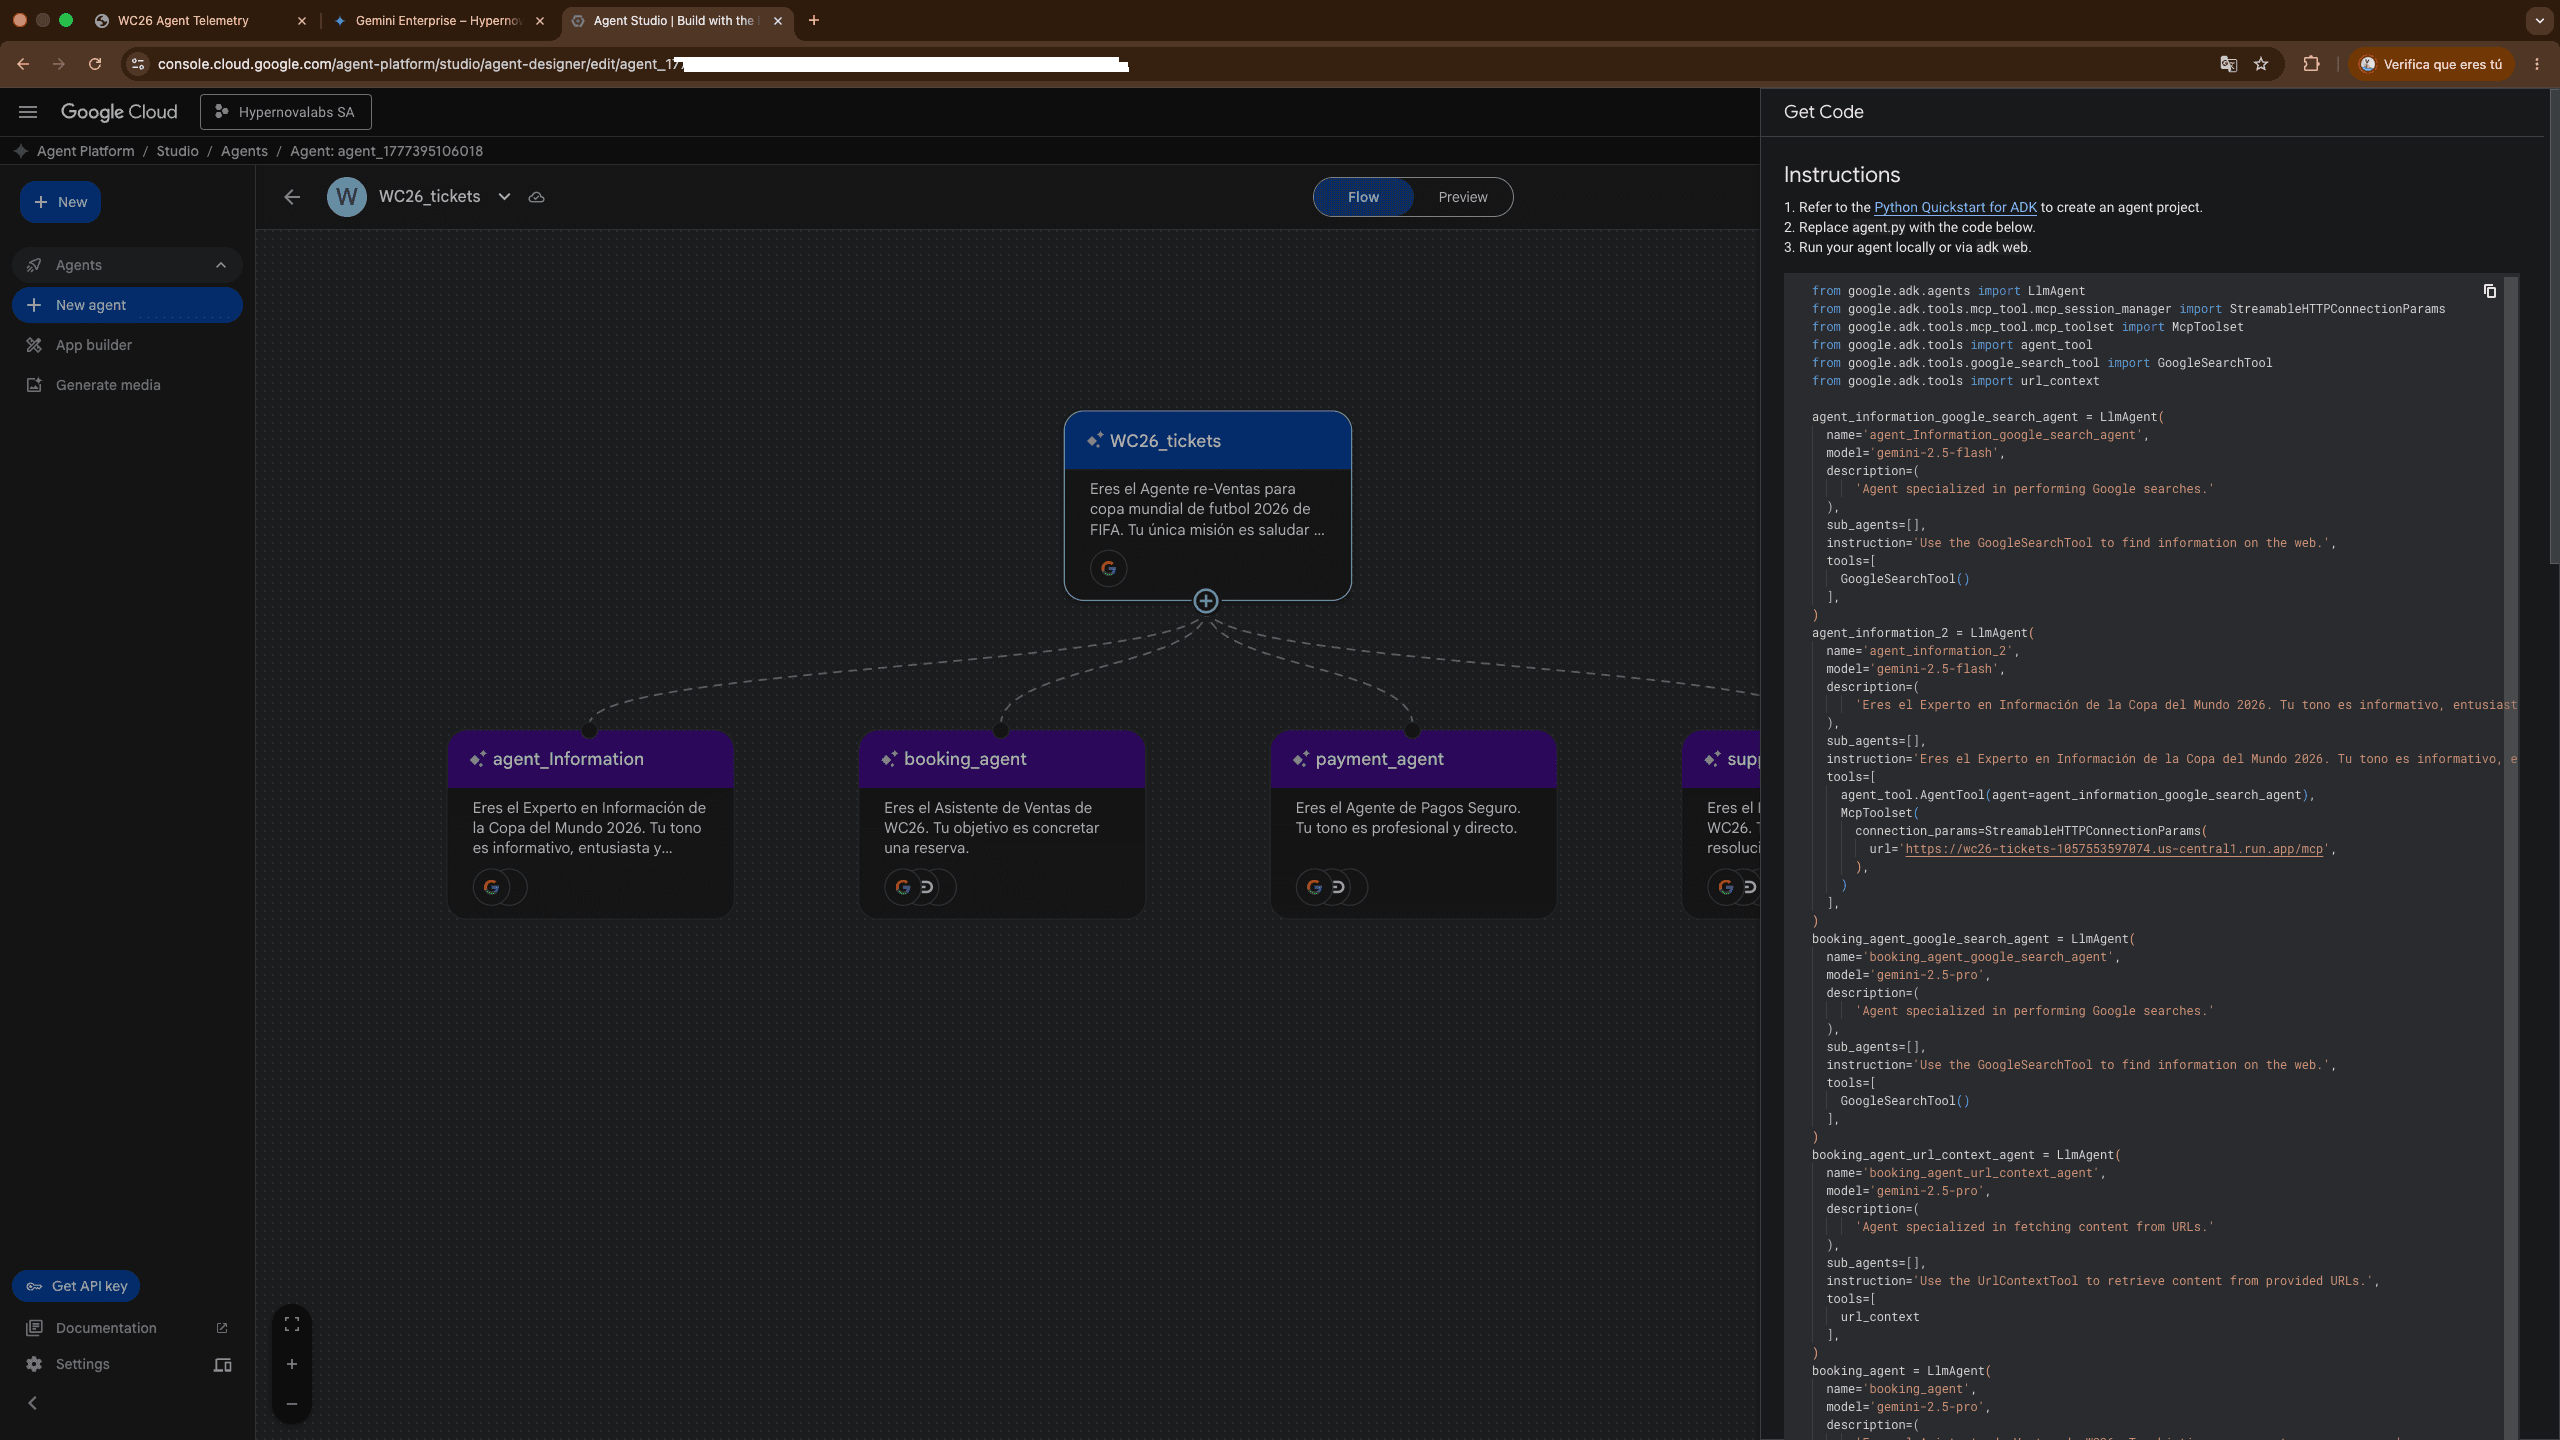Click URL context icon on payment_agent node
The width and height of the screenshot is (2560, 1440).
1339,887
